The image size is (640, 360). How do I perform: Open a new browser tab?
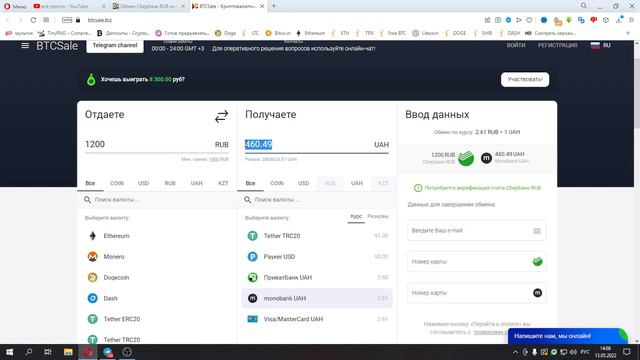tap(274, 6)
